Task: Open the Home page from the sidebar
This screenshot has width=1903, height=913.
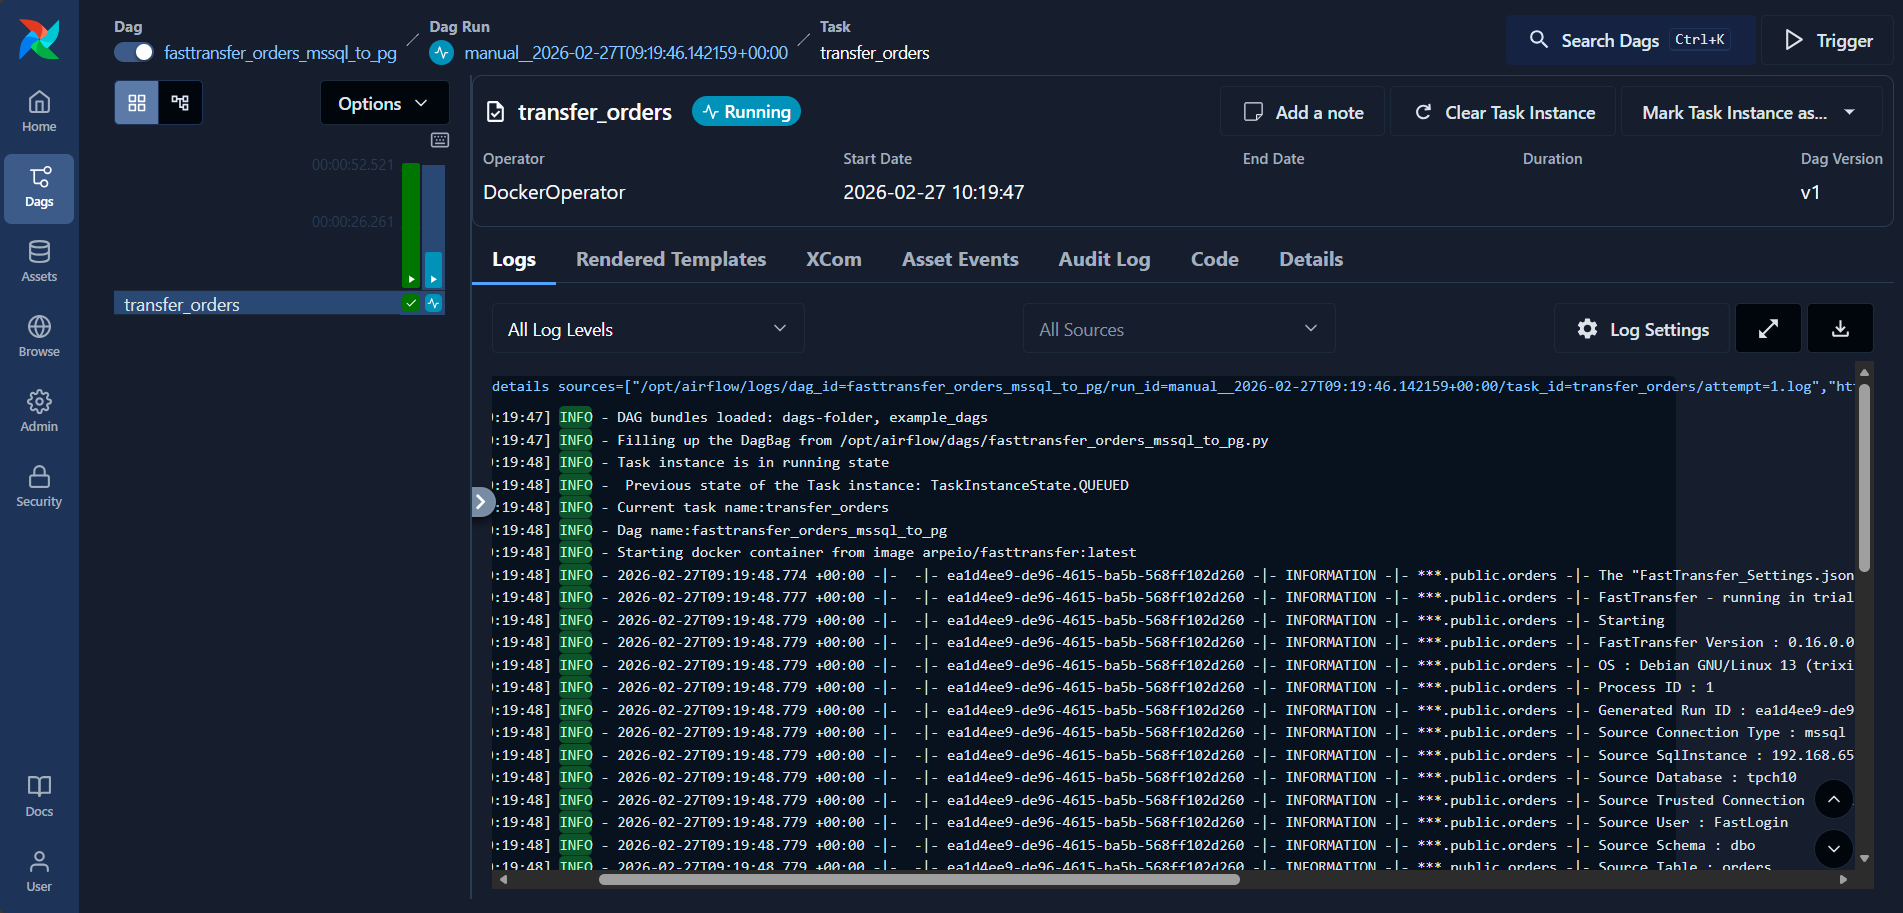Action: tap(39, 110)
